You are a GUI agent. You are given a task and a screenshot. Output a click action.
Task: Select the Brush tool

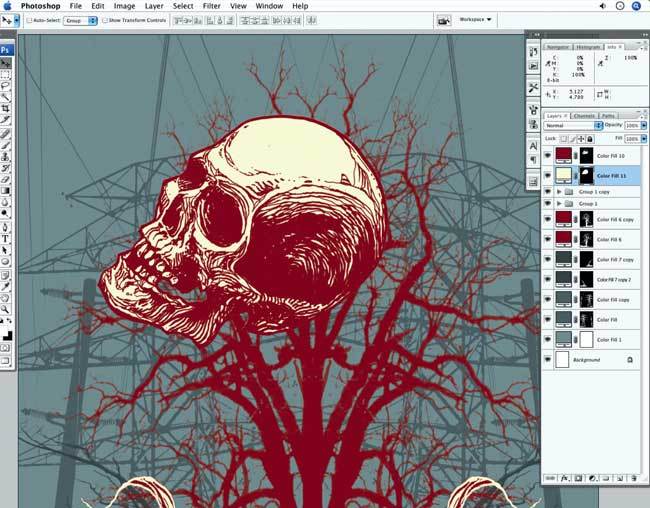click(x=6, y=145)
